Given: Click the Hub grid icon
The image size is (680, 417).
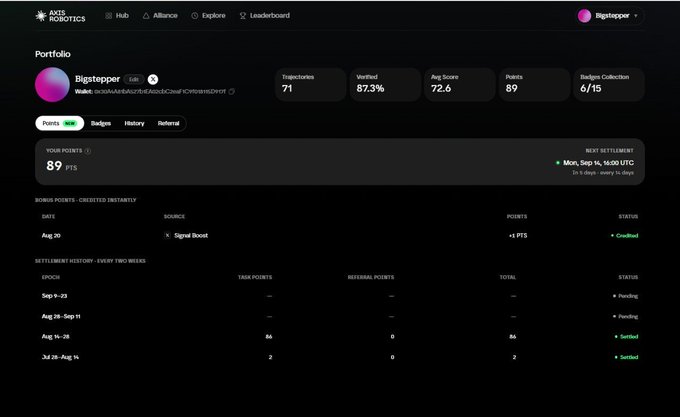Looking at the screenshot, I should tap(108, 16).
